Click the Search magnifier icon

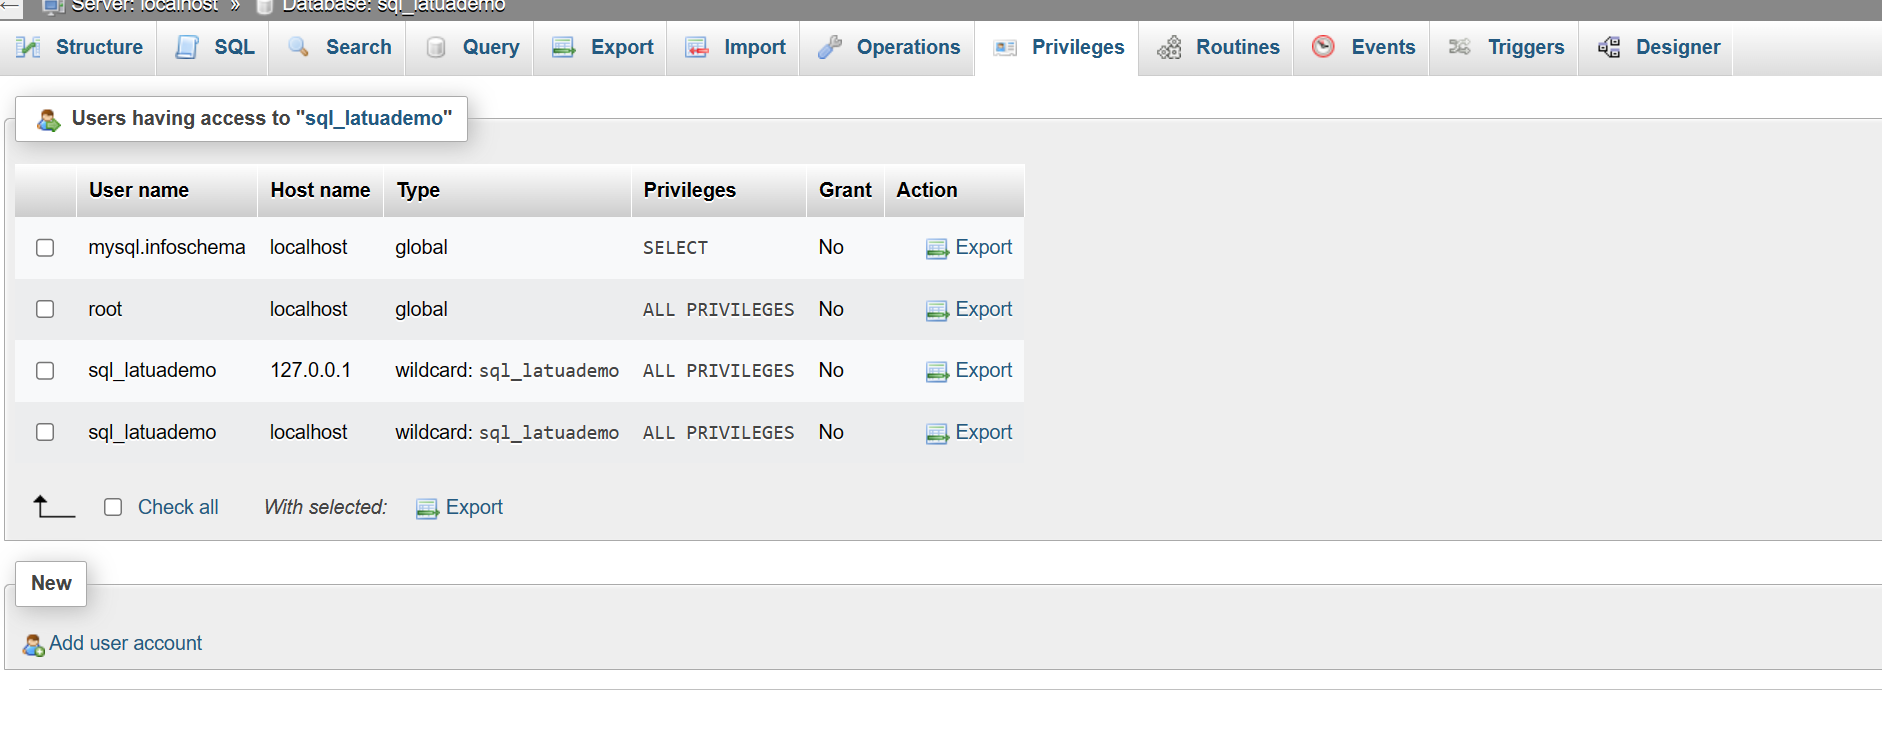coord(298,47)
